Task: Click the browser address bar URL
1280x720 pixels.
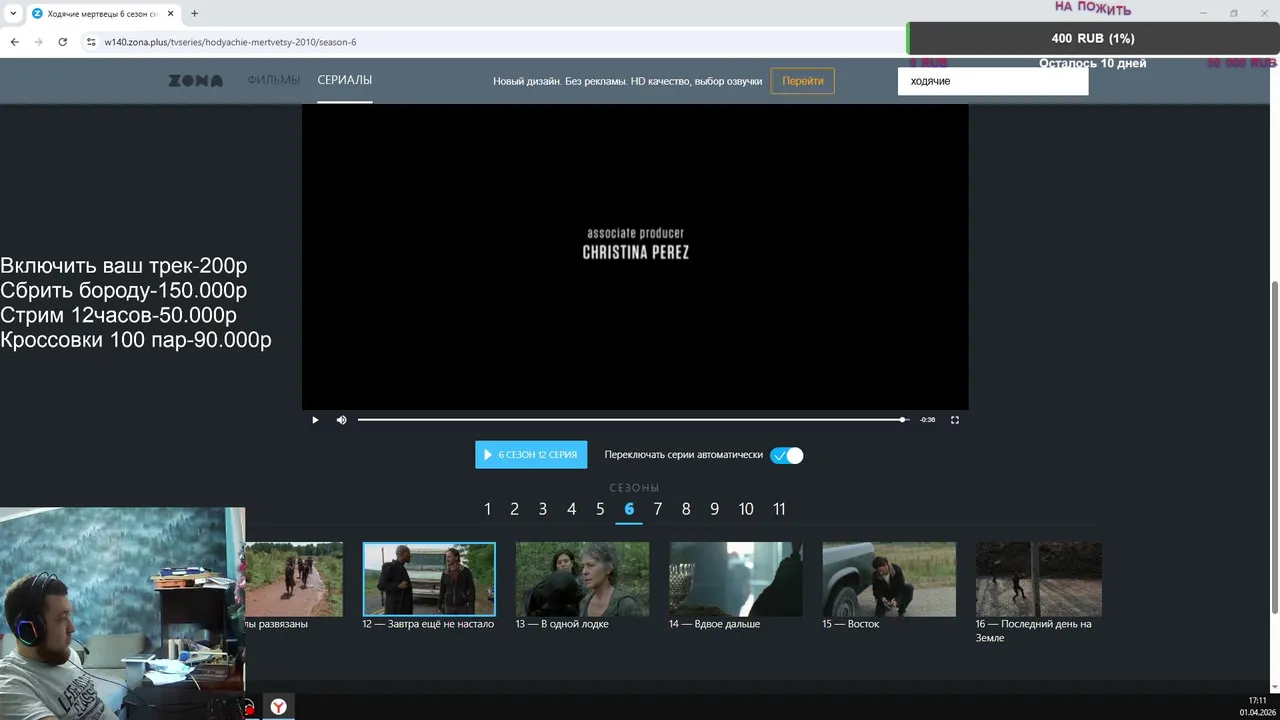Action: pos(230,42)
